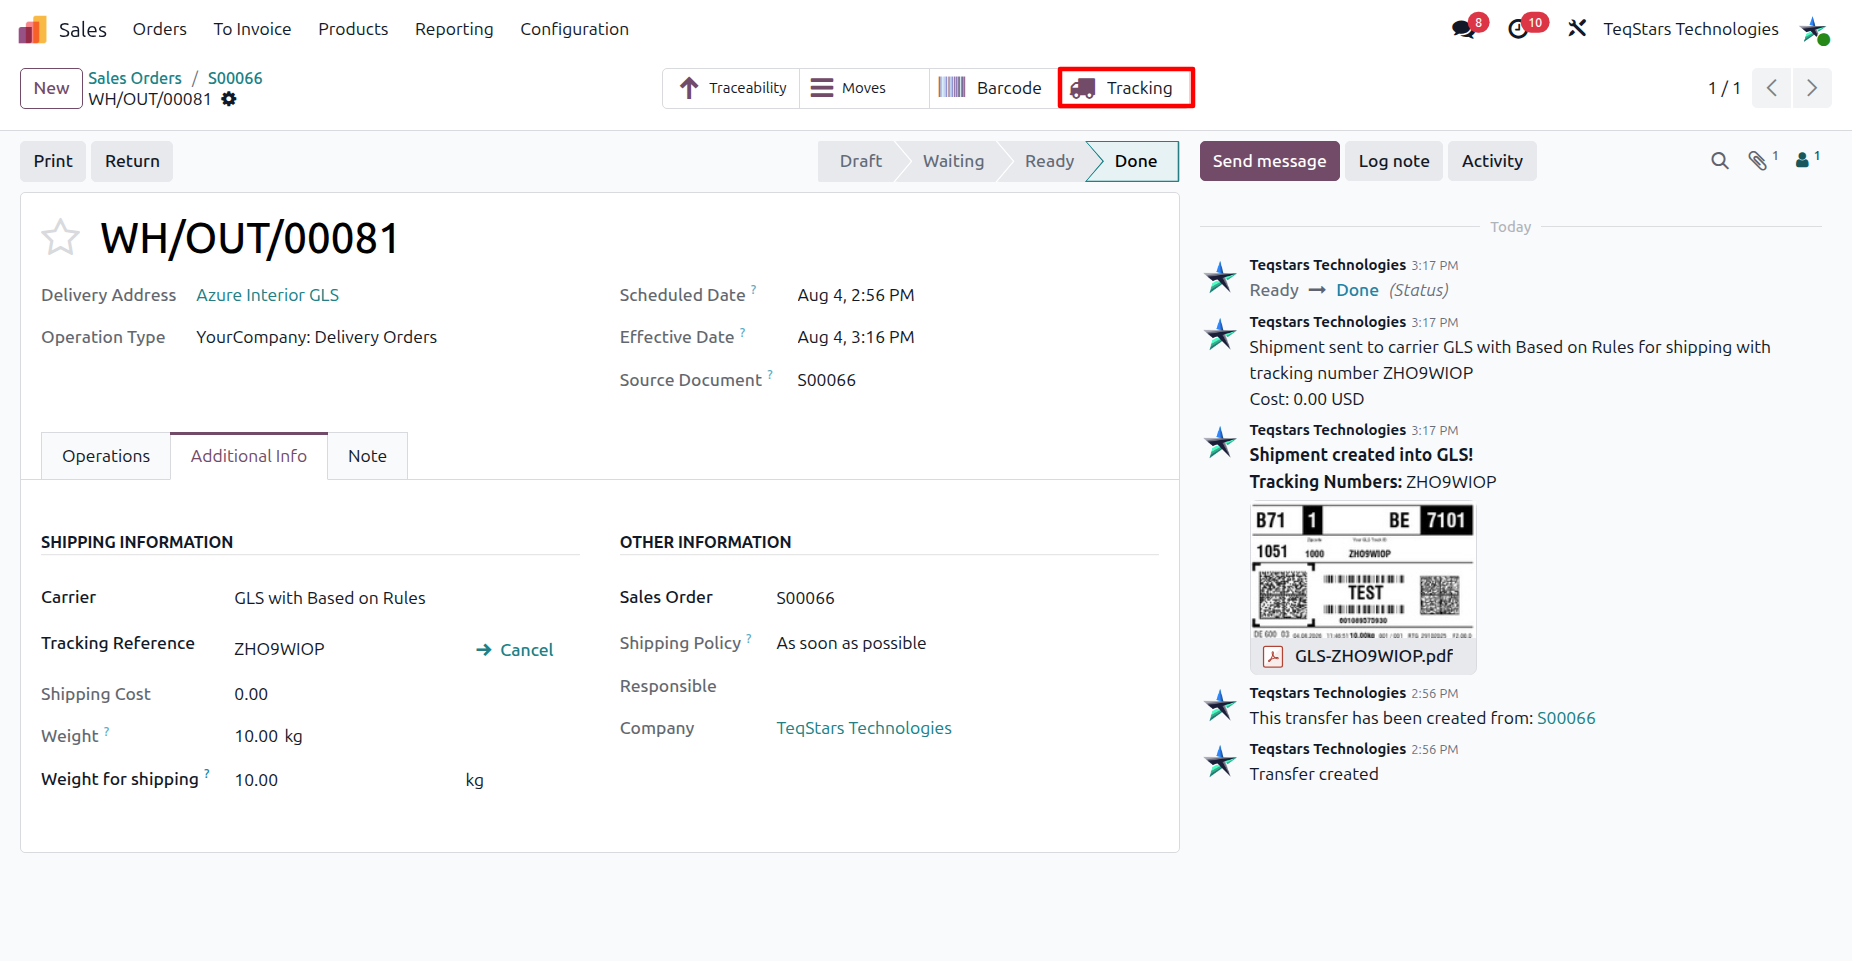Click the Draft status stage
This screenshot has width=1852, height=961.
pyautogui.click(x=860, y=161)
